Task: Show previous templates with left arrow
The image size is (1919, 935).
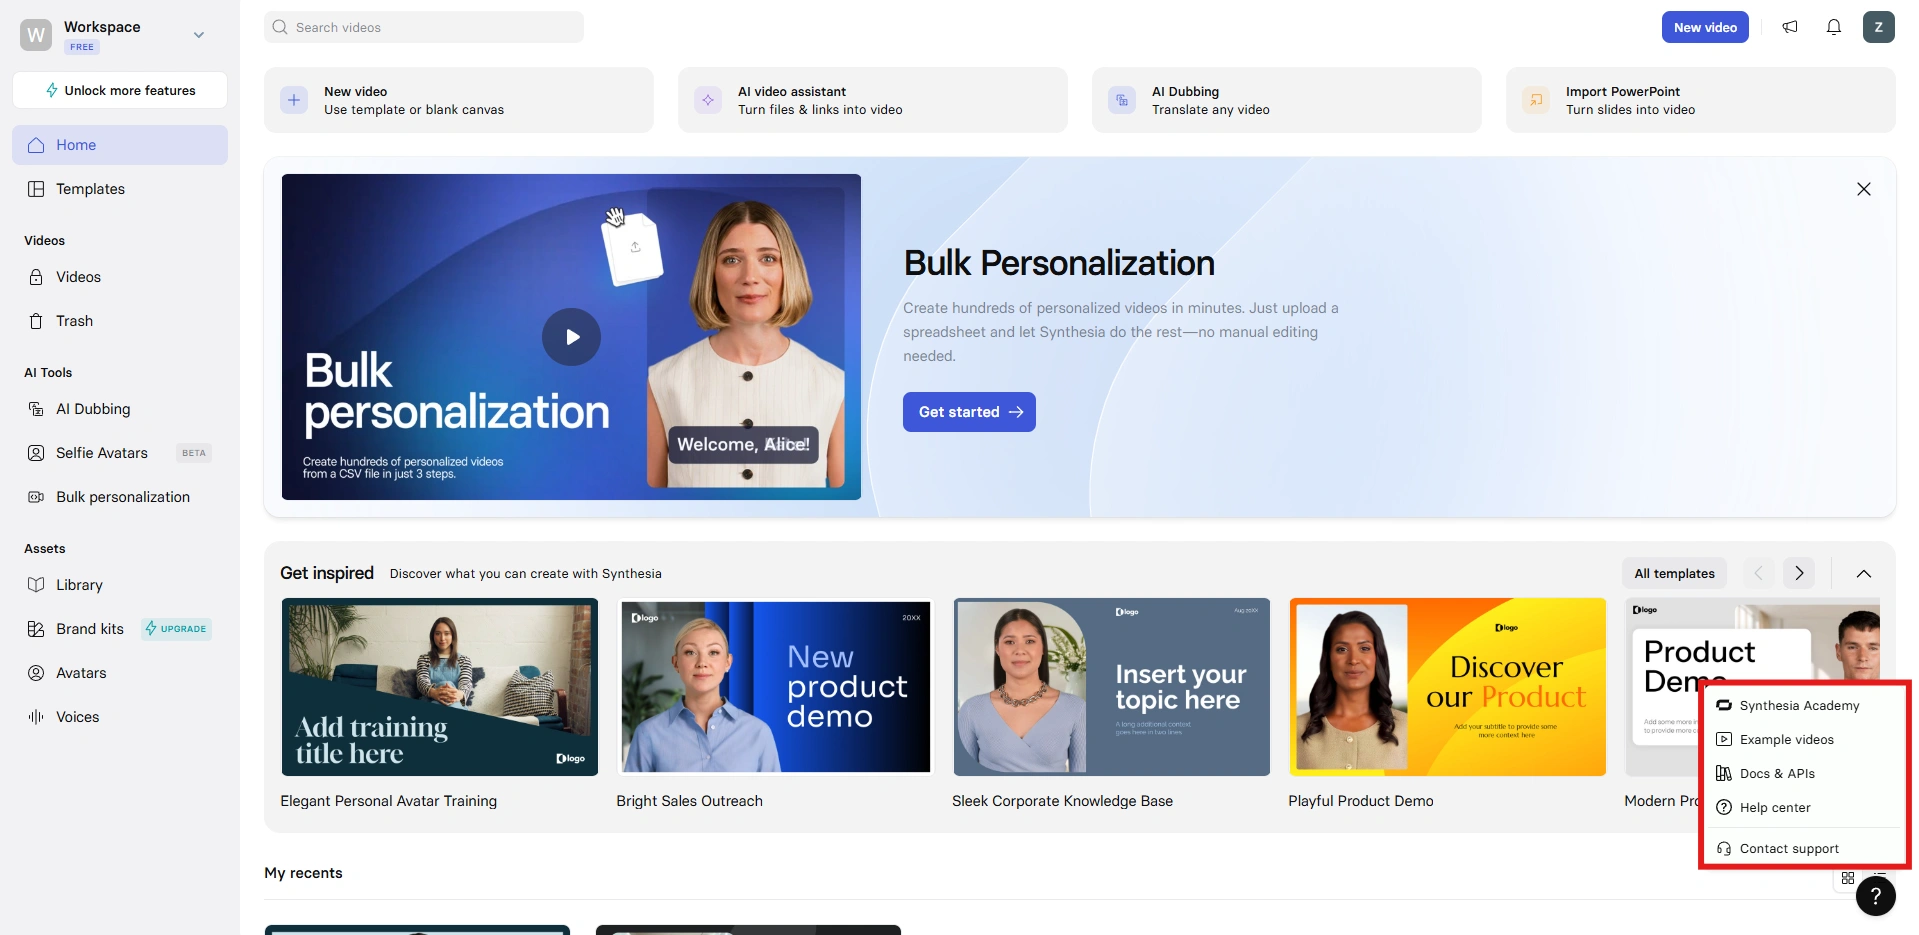Action: [x=1758, y=573]
